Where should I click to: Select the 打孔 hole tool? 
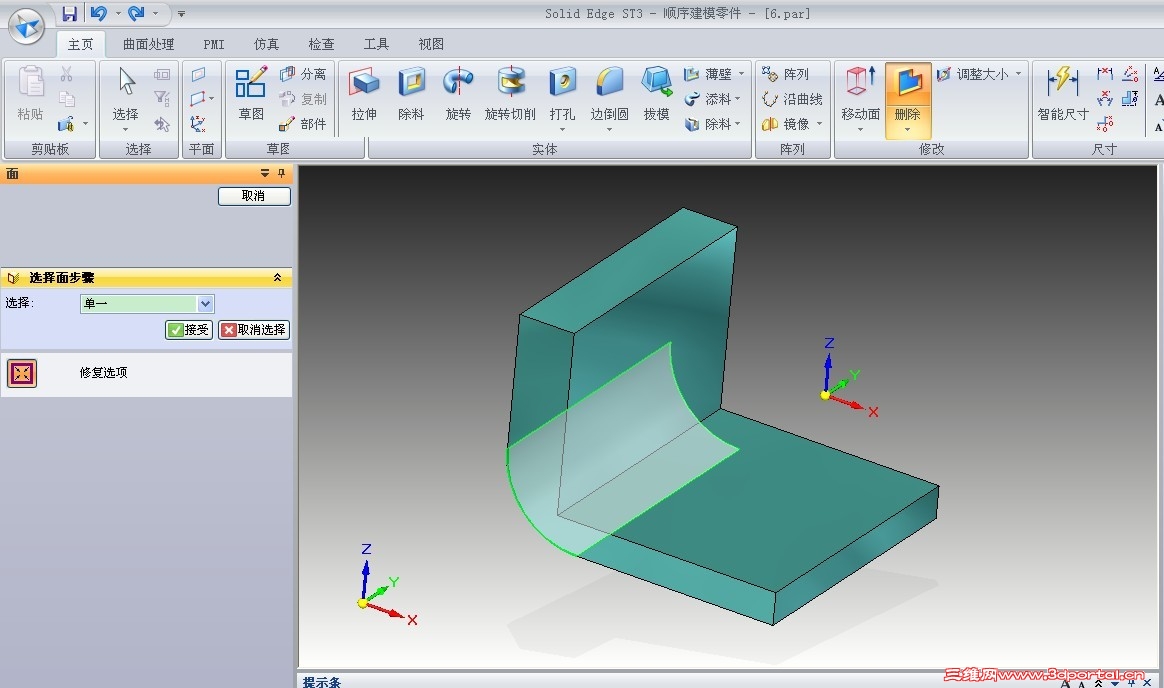pos(562,96)
